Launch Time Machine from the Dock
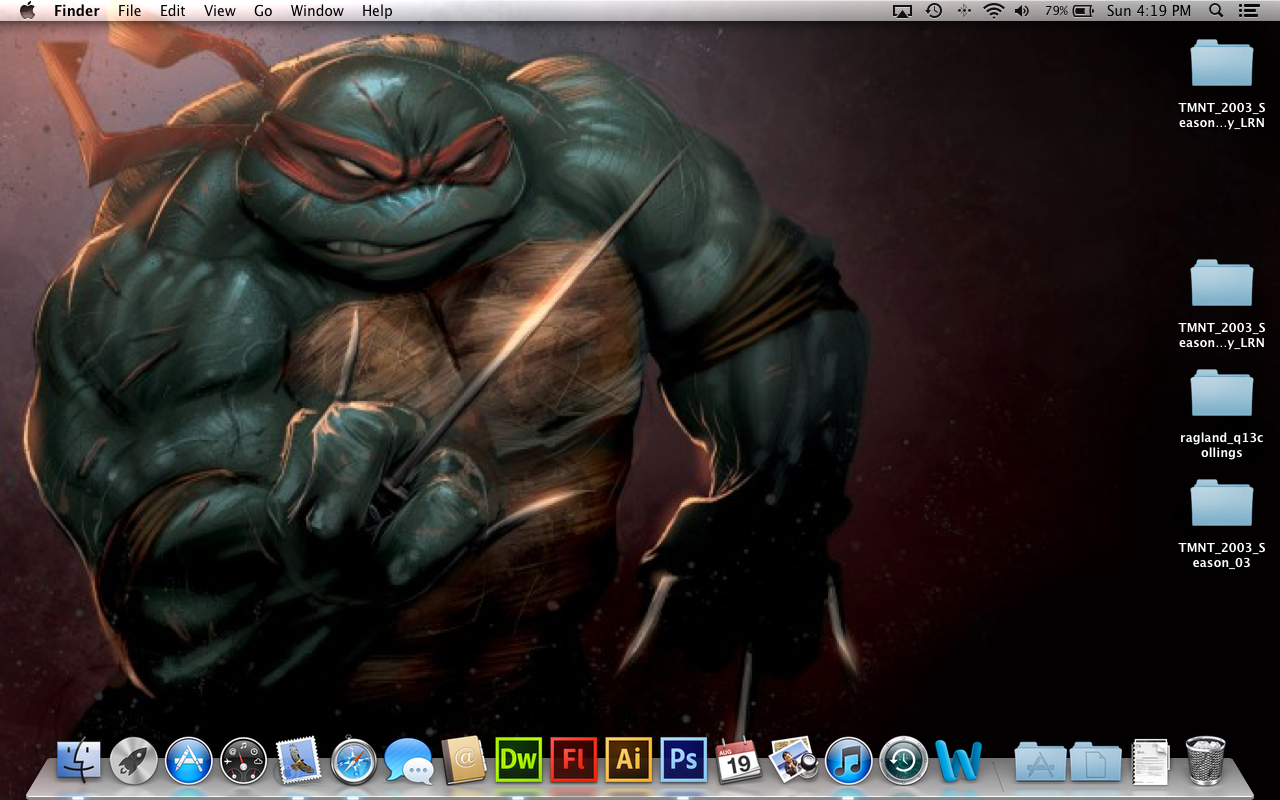This screenshot has width=1280, height=800. coord(904,762)
